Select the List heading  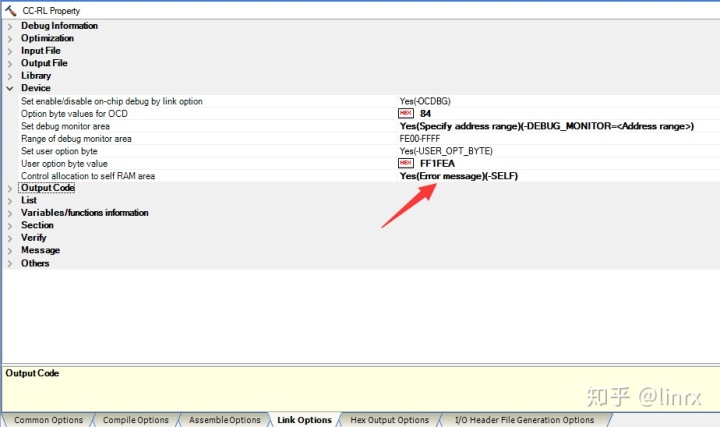(28, 200)
